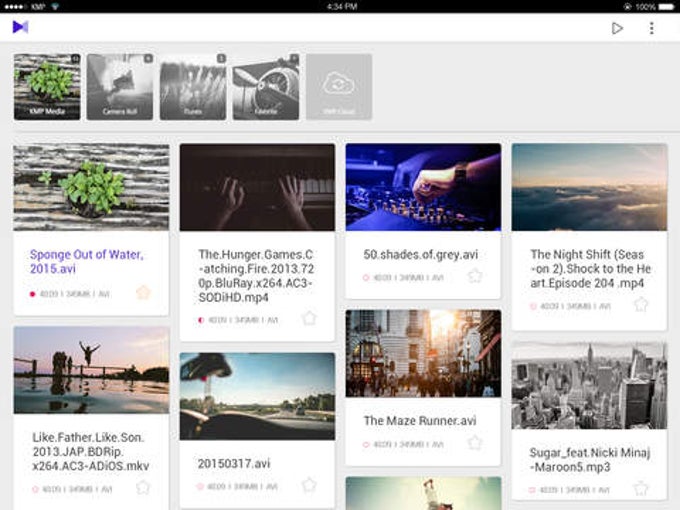Select title 'The.Hunger.Games.Catching.Fire' file name
Viewport: 680px width, 510px height.
point(256,276)
